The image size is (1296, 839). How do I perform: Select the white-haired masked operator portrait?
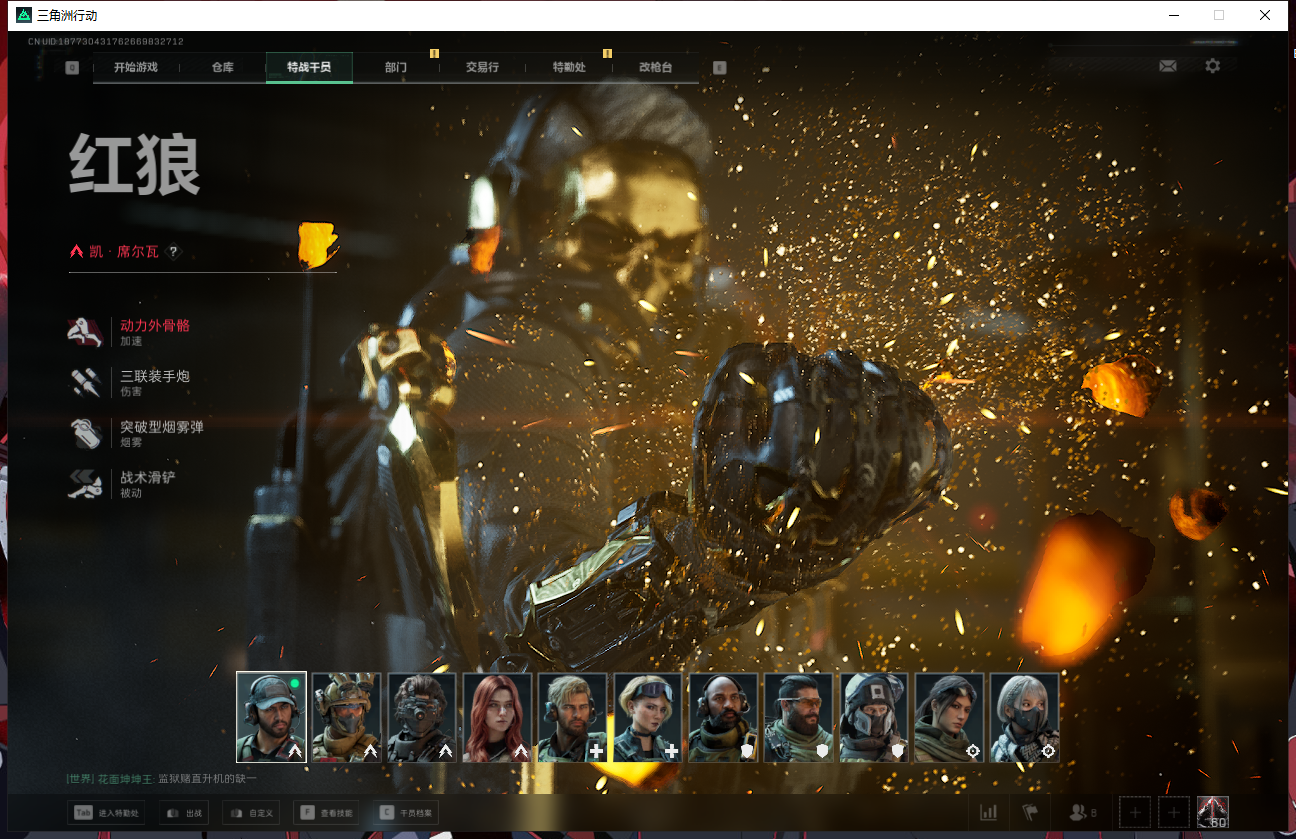[x=1025, y=717]
